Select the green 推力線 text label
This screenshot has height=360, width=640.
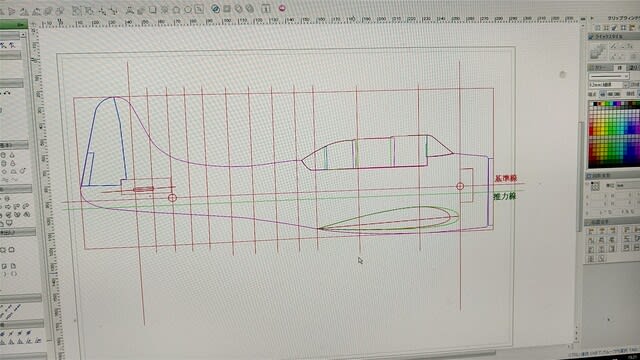[x=504, y=196]
